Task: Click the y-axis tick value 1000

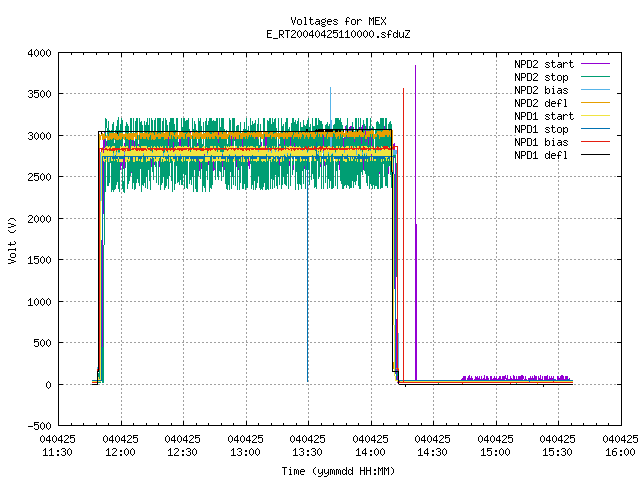Action: click(x=40, y=302)
